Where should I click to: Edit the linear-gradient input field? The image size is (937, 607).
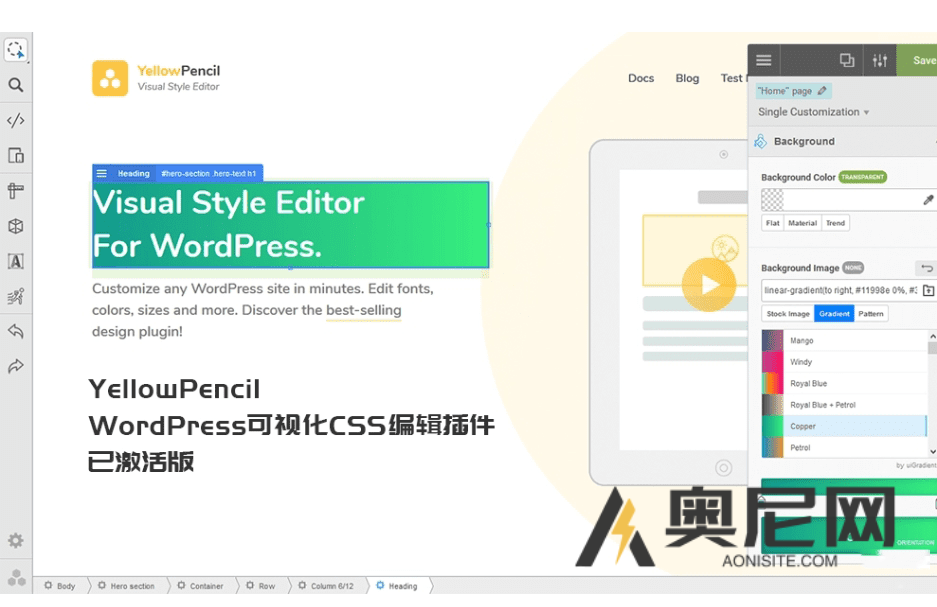coord(840,290)
